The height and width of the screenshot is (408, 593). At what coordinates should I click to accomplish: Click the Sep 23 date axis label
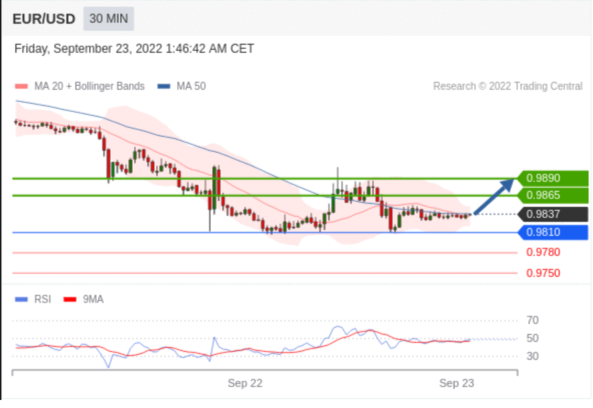pos(456,383)
